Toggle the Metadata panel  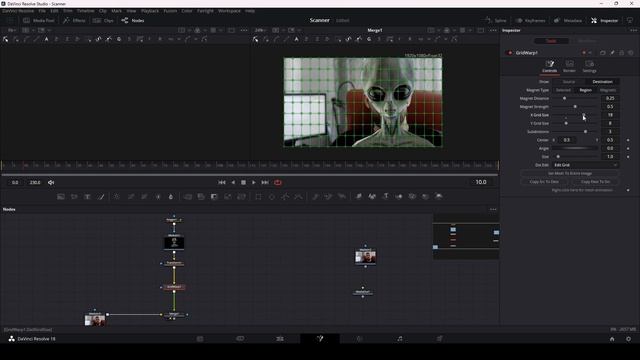point(568,20)
